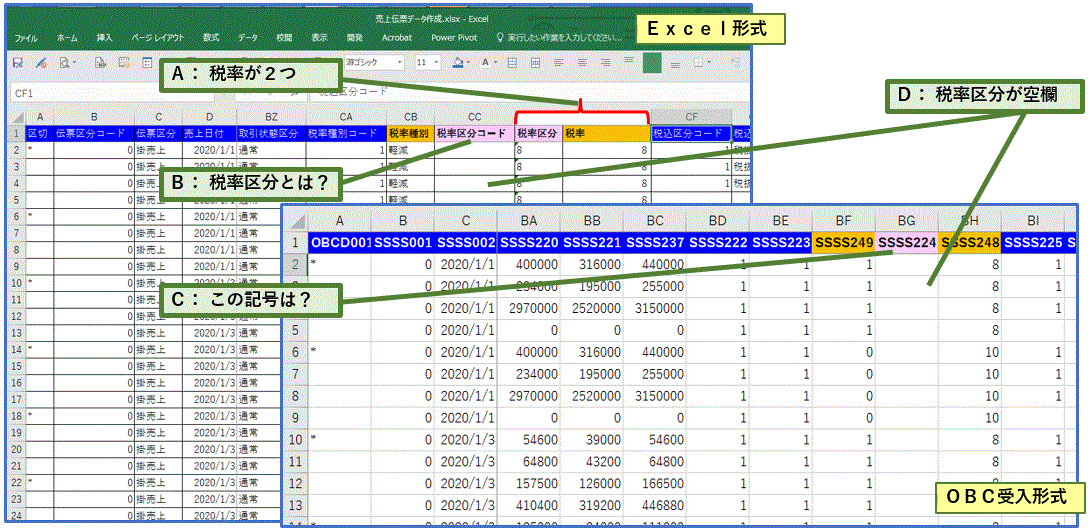Select column header CF in Excel sheet
The height and width of the screenshot is (531, 1092).
(x=690, y=118)
